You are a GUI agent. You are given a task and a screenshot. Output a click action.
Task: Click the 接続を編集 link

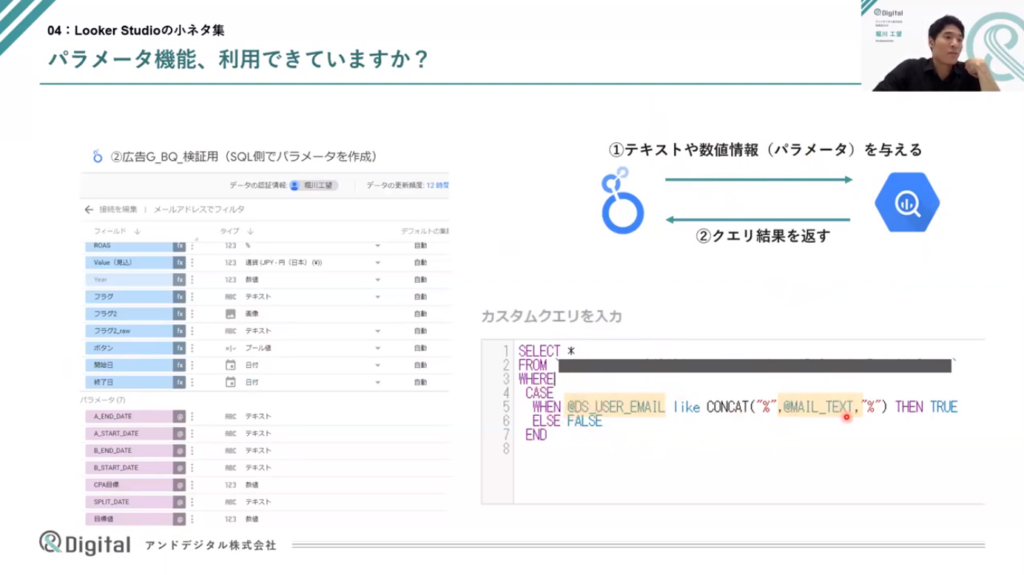pyautogui.click(x=118, y=209)
